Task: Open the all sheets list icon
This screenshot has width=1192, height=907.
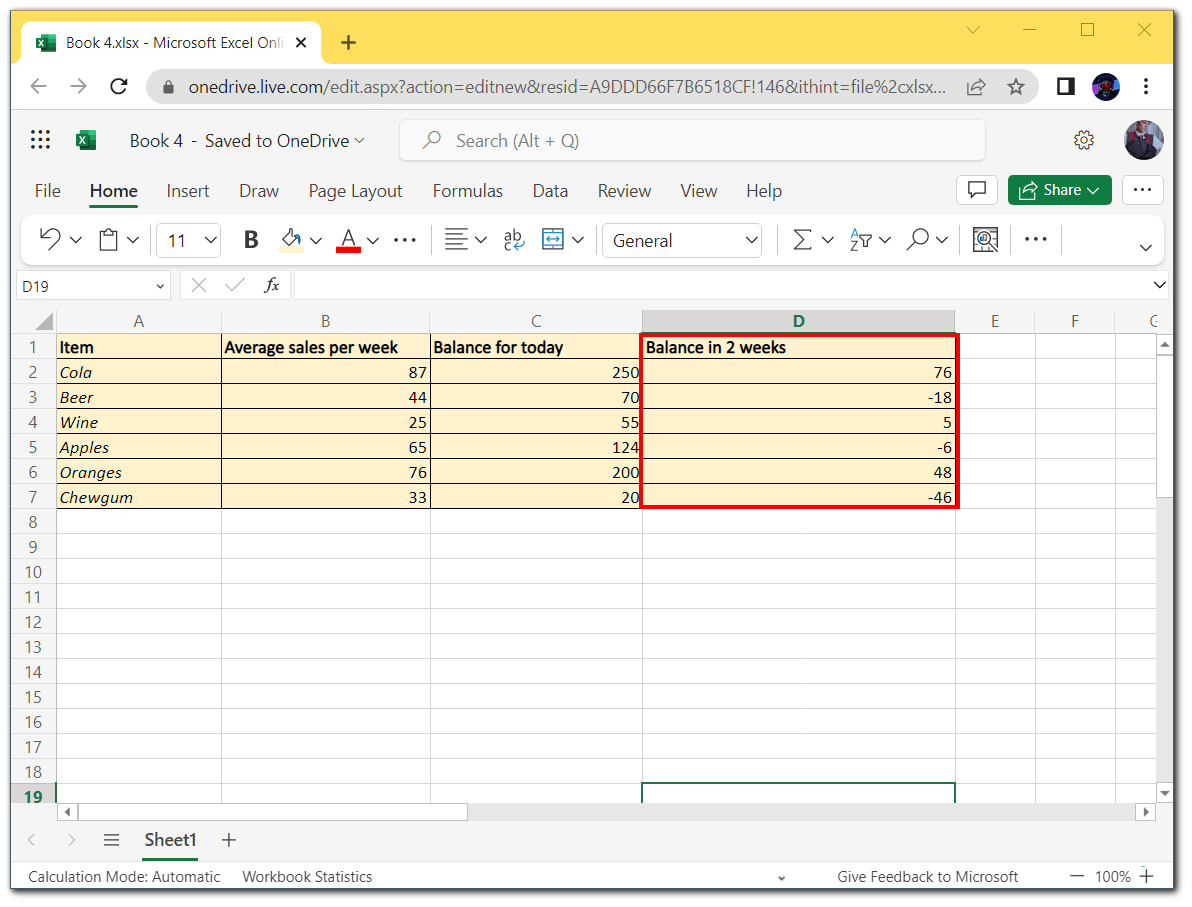Action: [x=112, y=840]
